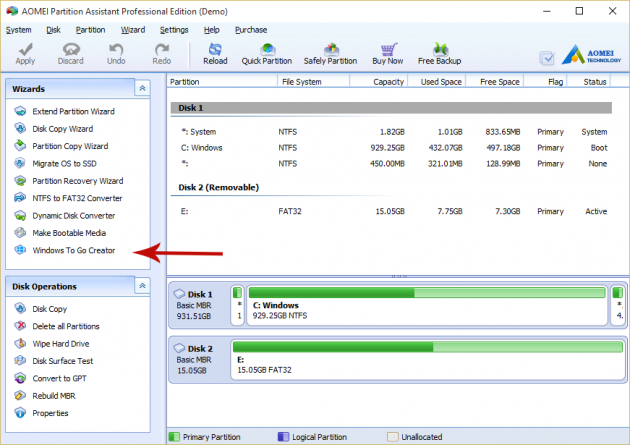The image size is (630, 445).
Task: Collapse the Disk Operations panel
Action: click(x=142, y=287)
